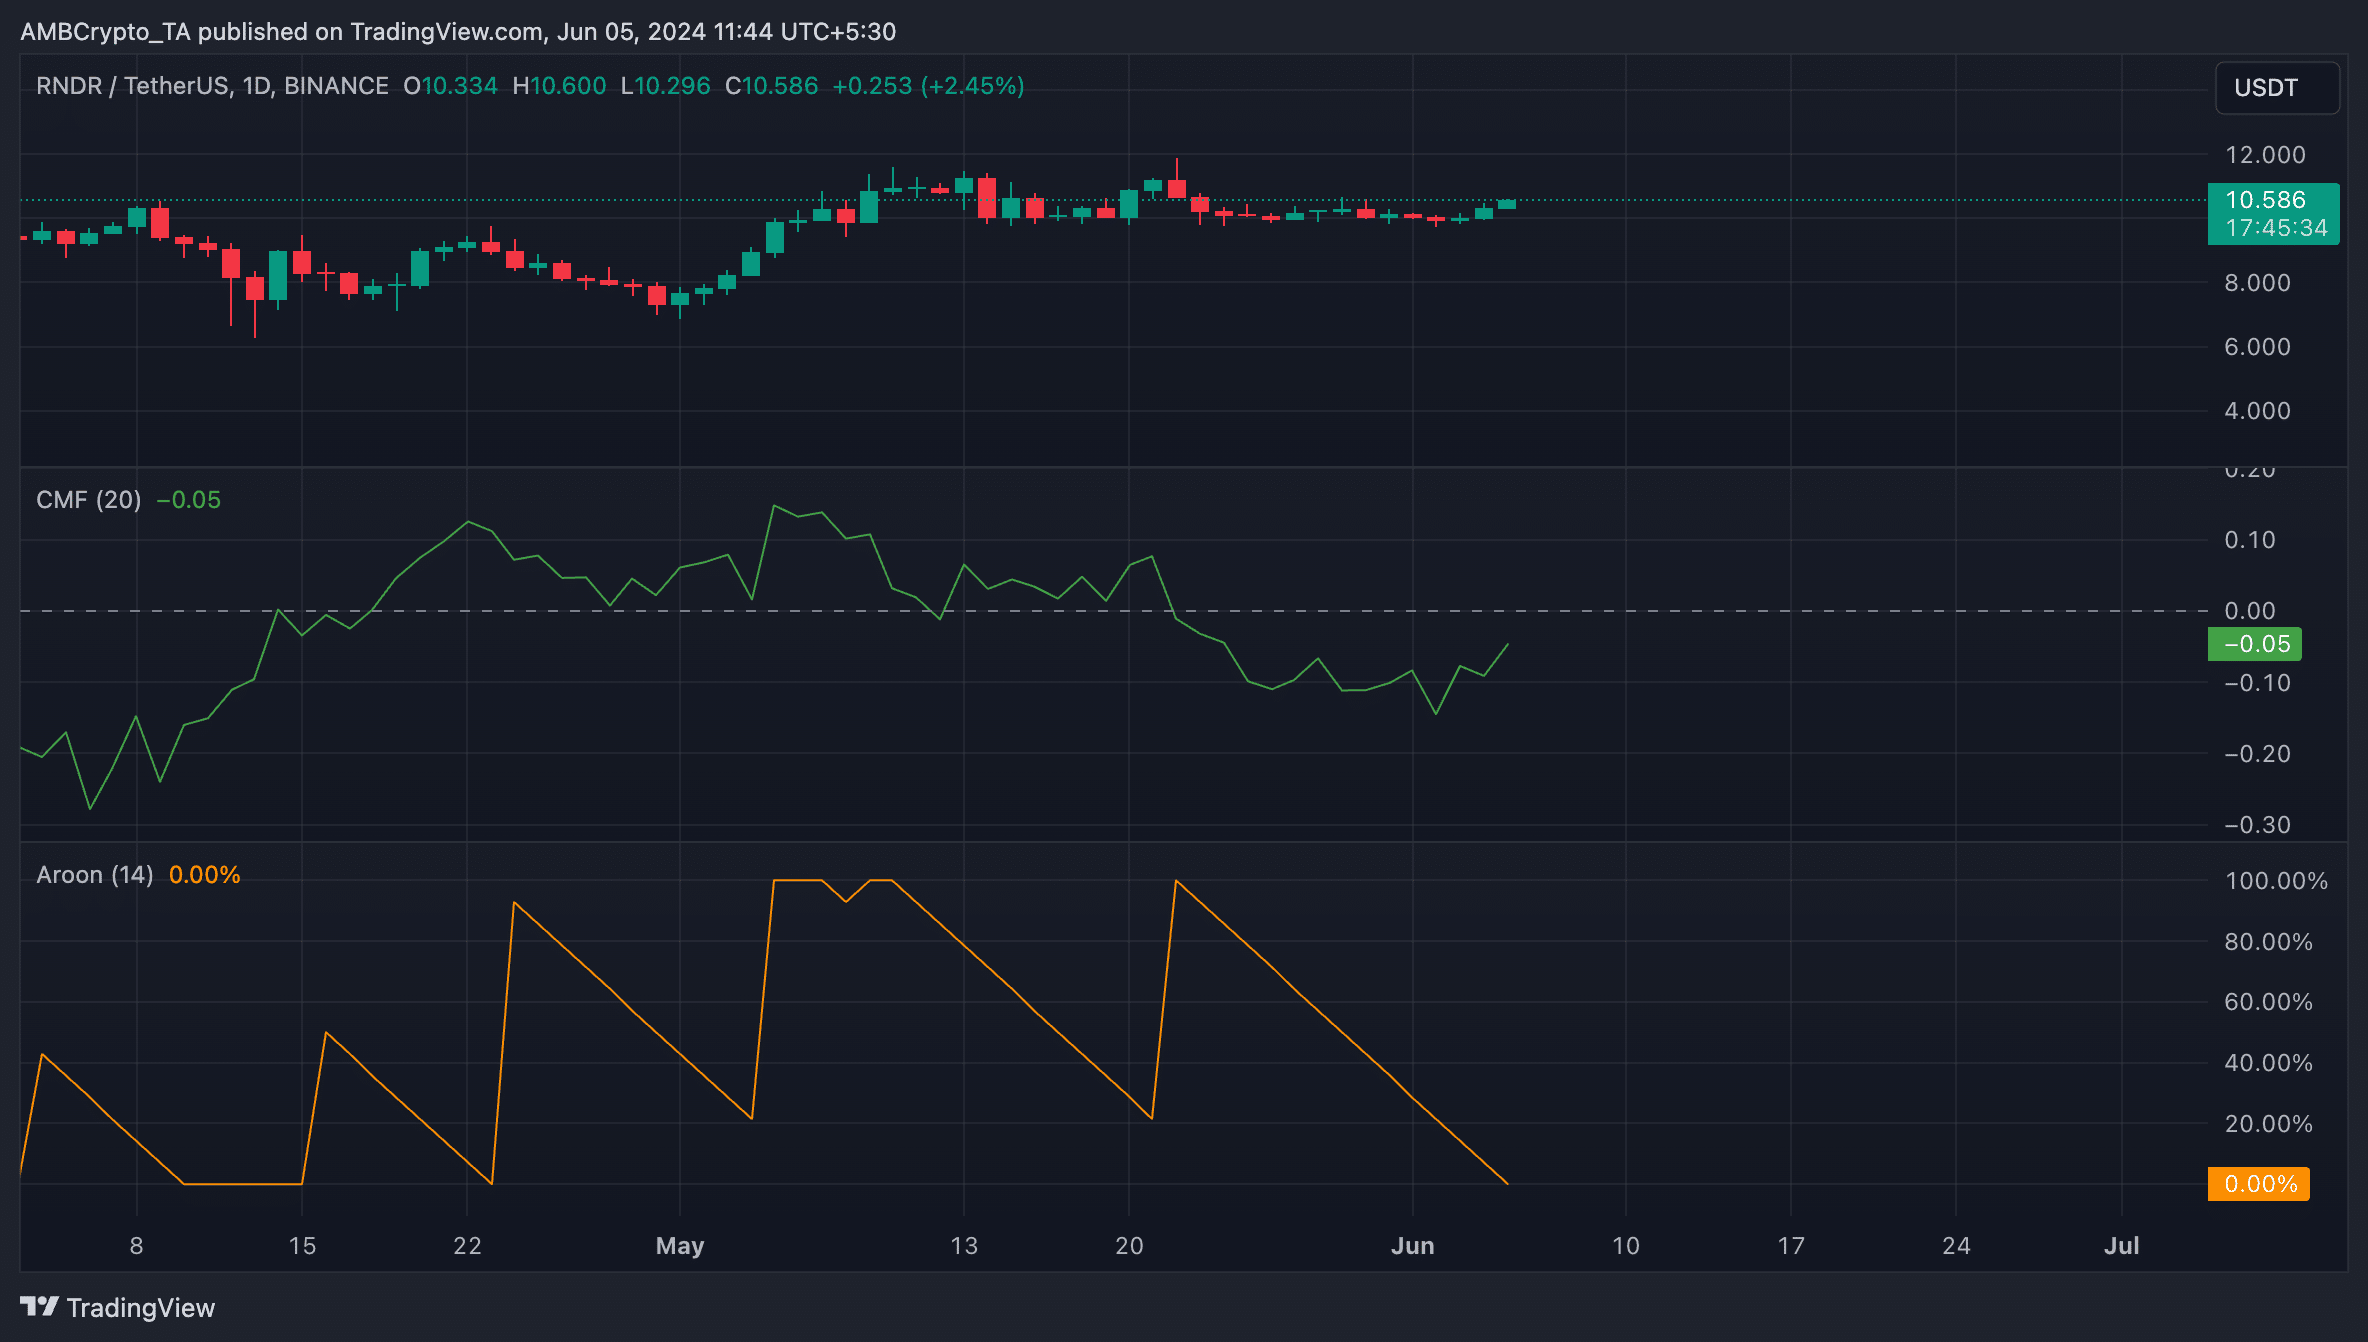Click the 6.000 price axis label
The image size is (2368, 1342).
[2257, 347]
